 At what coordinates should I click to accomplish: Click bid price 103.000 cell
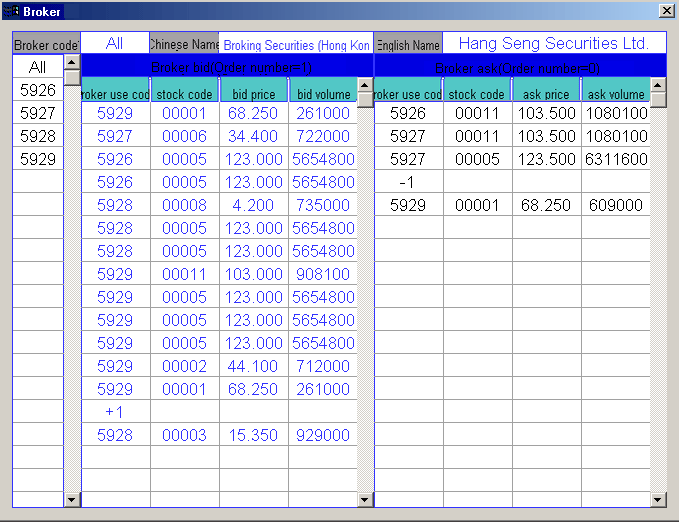[x=254, y=274]
